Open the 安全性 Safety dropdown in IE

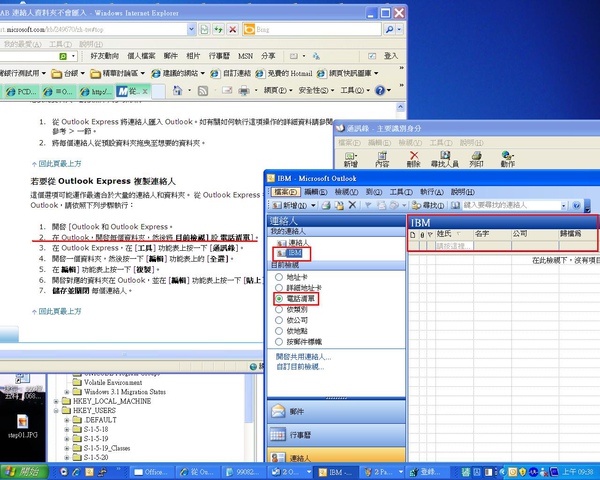tap(316, 91)
